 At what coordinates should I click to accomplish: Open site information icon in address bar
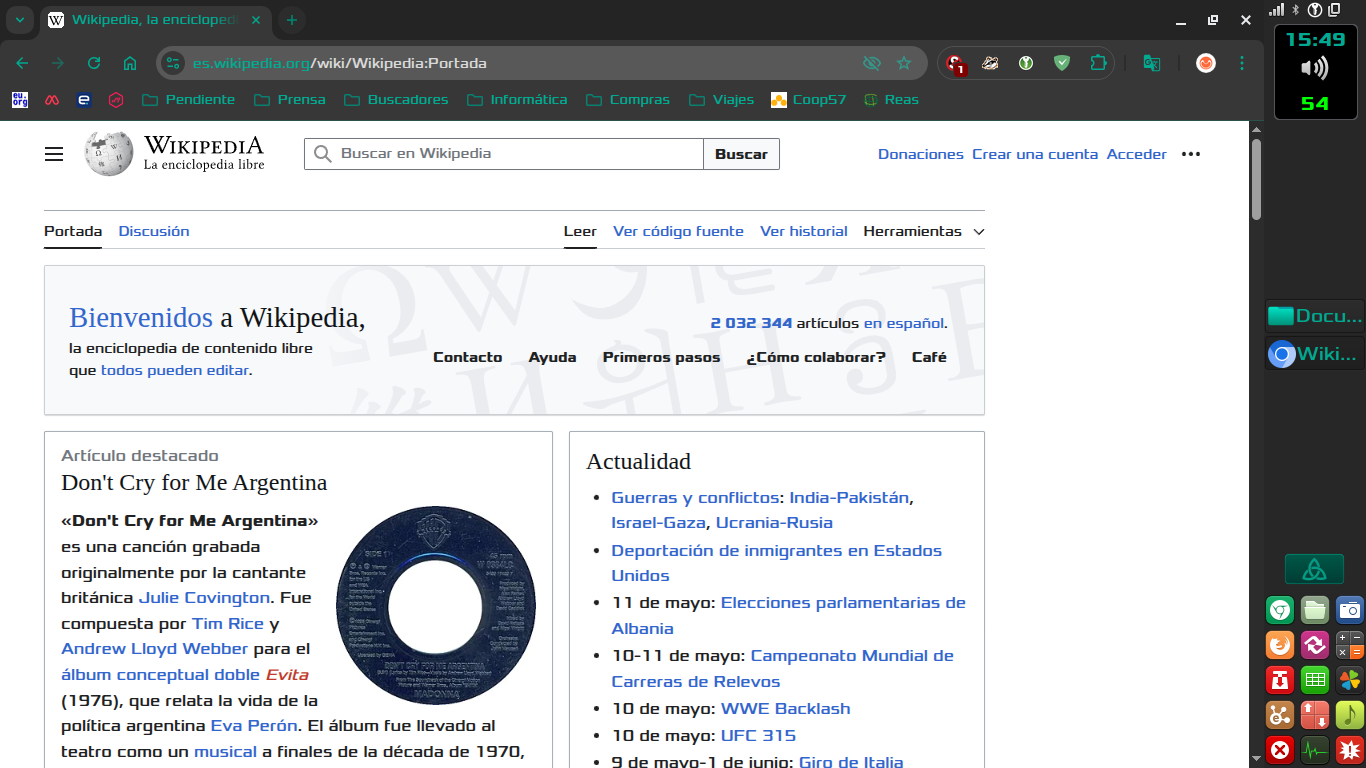point(173,63)
